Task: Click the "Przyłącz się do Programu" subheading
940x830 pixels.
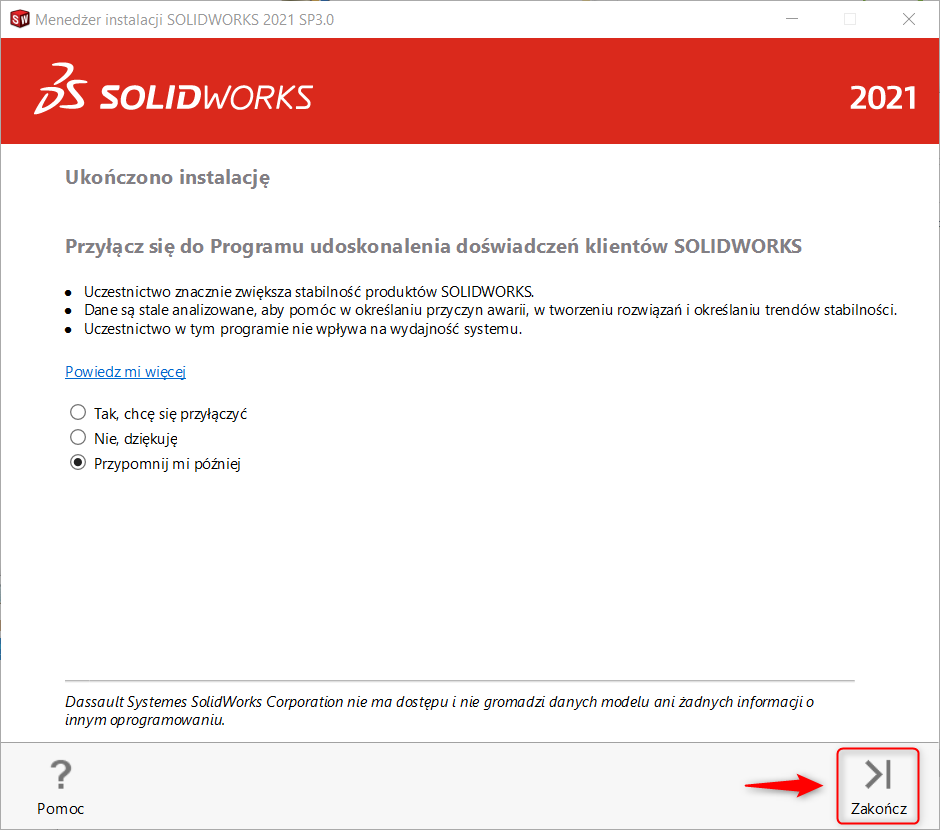Action: point(433,246)
